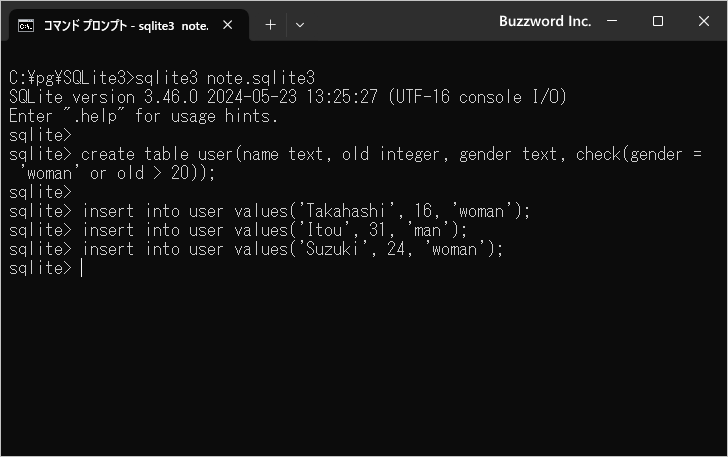This screenshot has width=728, height=457.
Task: Click the Buzzword Inc. title bar text
Action: tap(545, 21)
